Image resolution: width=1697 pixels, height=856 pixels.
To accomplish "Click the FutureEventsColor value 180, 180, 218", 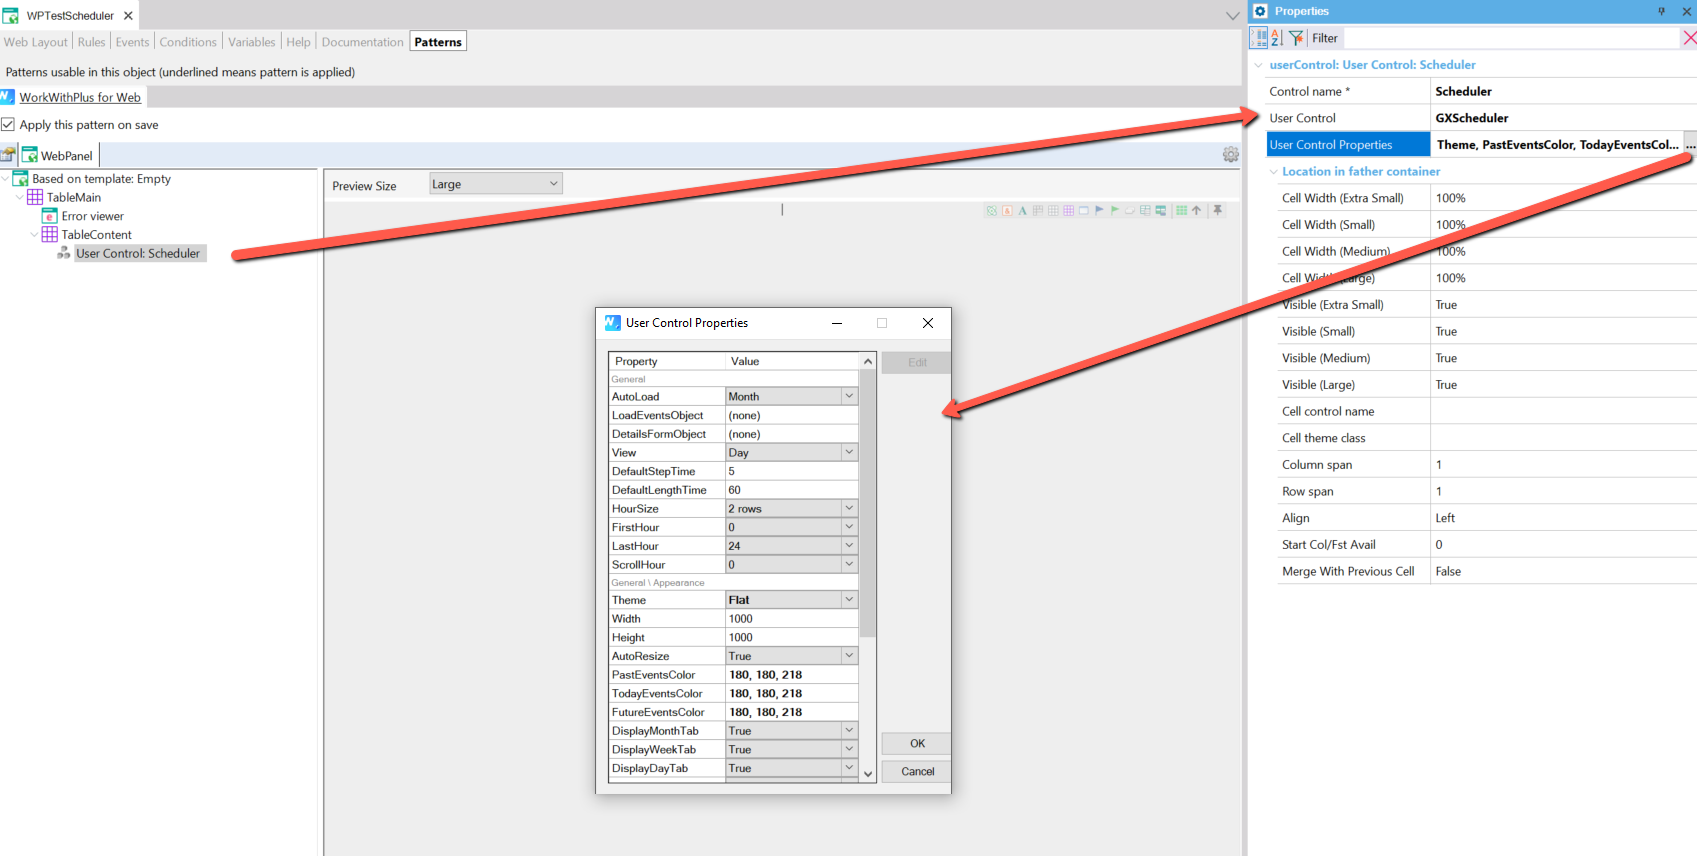I will point(791,712).
